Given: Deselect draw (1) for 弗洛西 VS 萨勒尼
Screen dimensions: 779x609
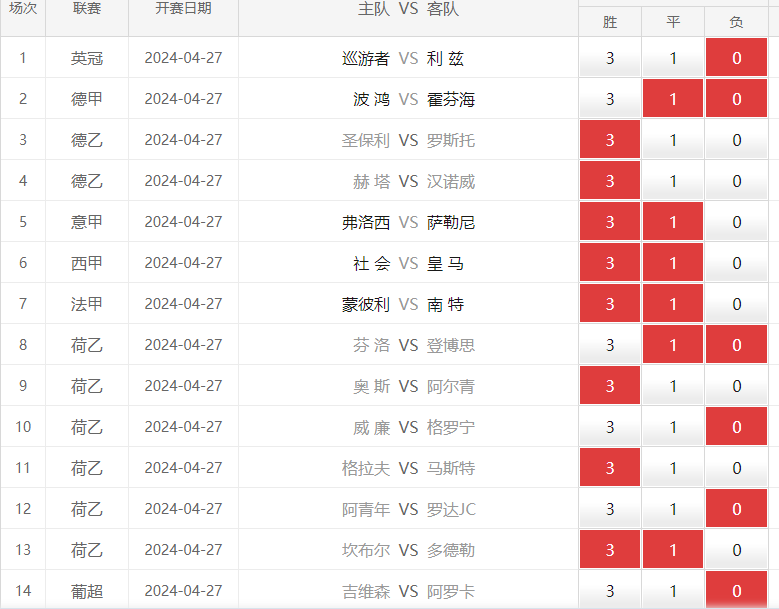Looking at the screenshot, I should coord(673,222).
